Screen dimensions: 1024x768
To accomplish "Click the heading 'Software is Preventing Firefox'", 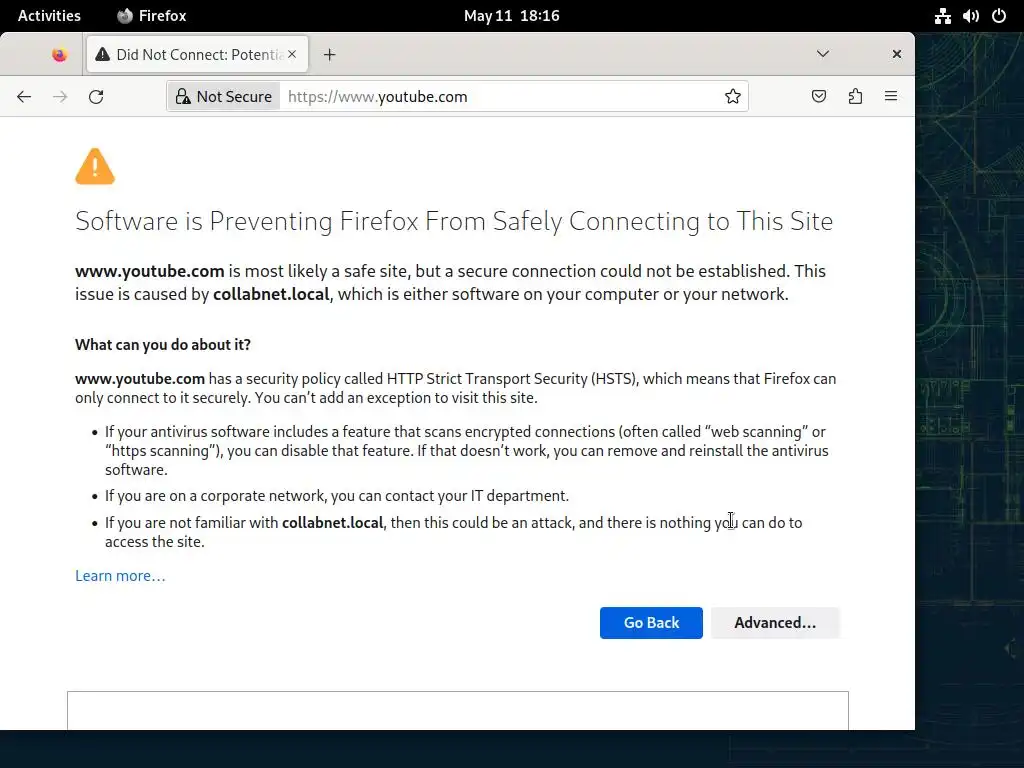I will (454, 221).
